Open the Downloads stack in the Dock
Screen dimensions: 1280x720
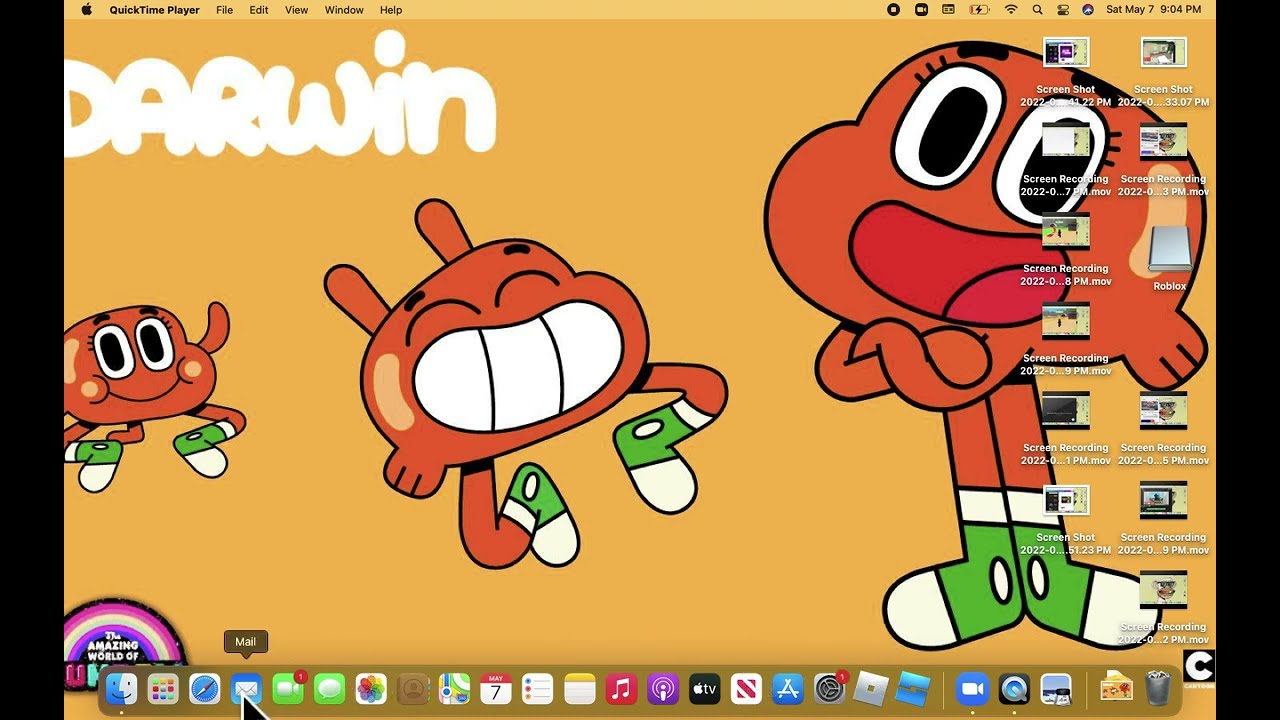tap(1116, 688)
